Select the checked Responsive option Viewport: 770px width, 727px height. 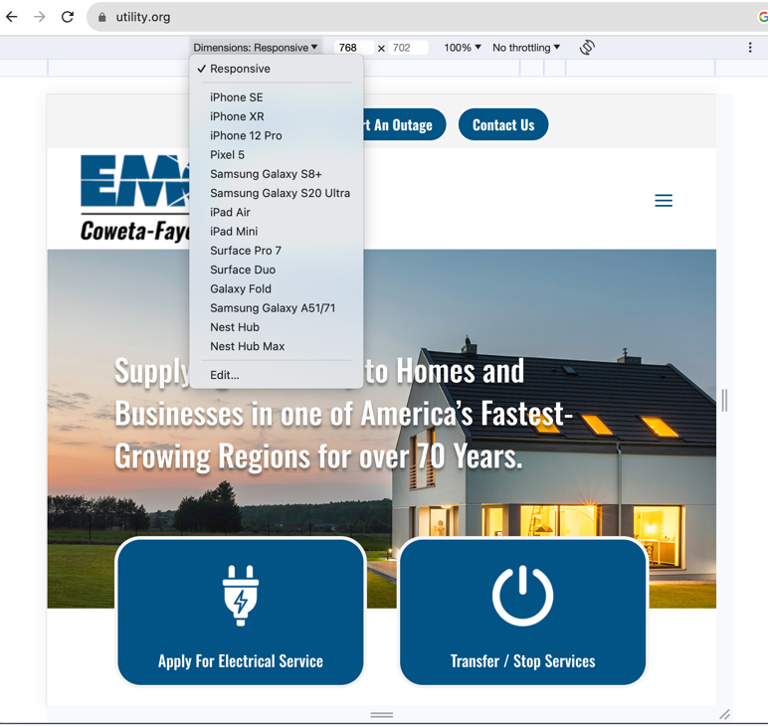click(x=240, y=69)
